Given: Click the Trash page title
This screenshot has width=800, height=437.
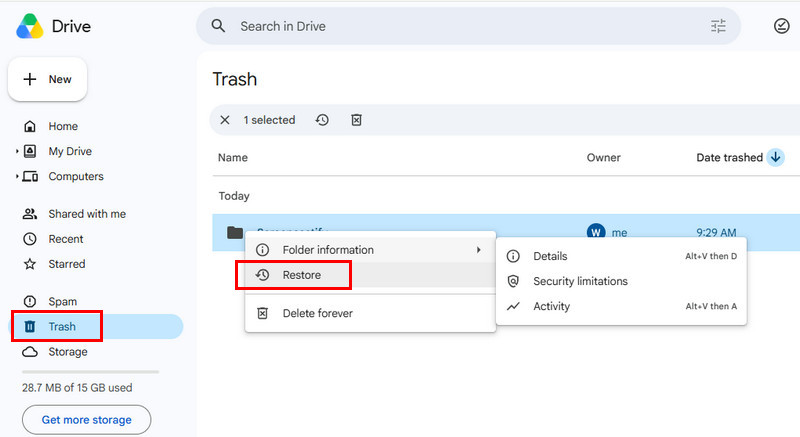Looking at the screenshot, I should [235, 79].
